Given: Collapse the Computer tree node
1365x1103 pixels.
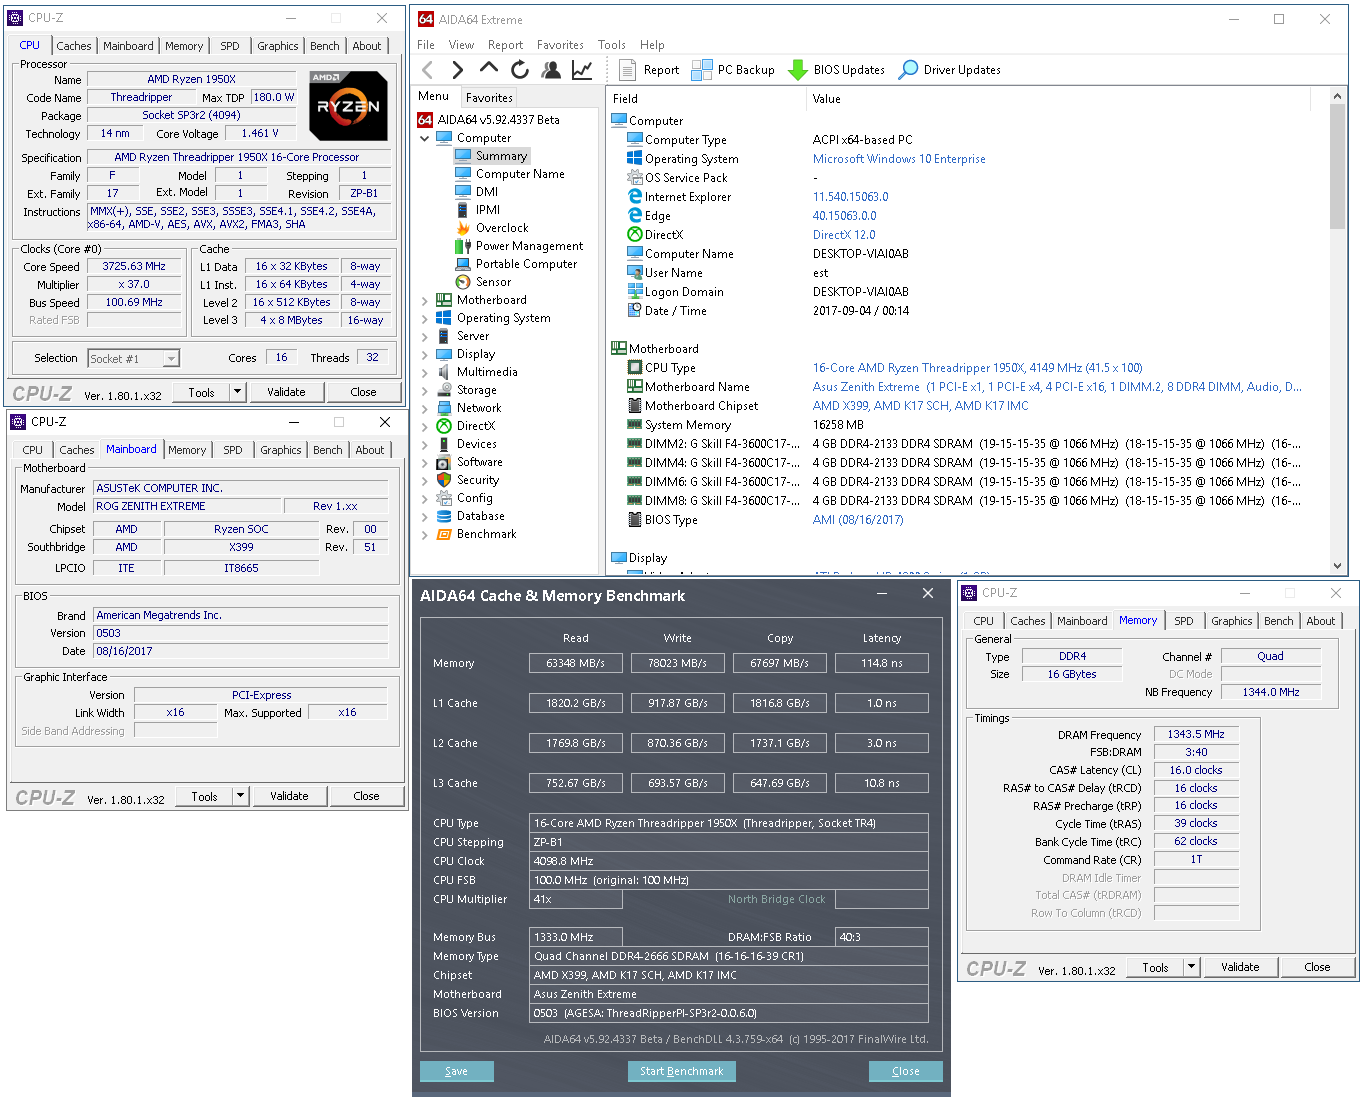Looking at the screenshot, I should [x=425, y=138].
